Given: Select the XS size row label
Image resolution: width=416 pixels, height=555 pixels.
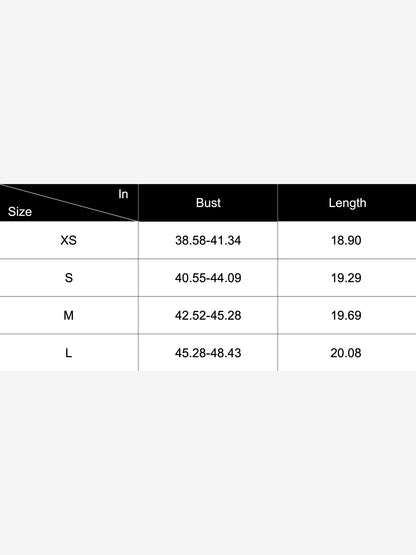Looking at the screenshot, I should [68, 240].
